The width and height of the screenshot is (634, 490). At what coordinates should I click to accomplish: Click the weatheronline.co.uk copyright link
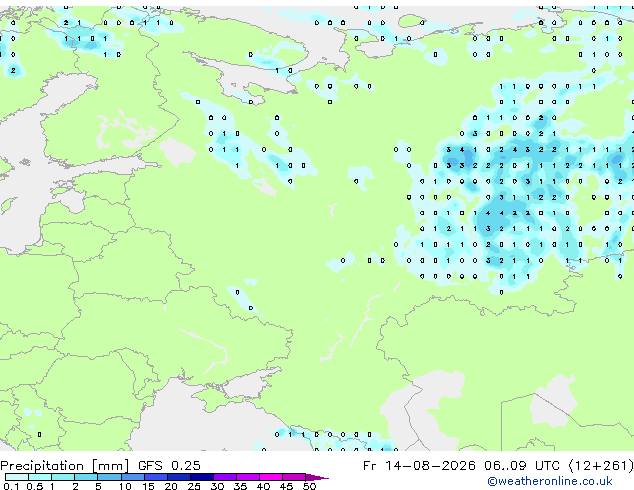[549, 481]
